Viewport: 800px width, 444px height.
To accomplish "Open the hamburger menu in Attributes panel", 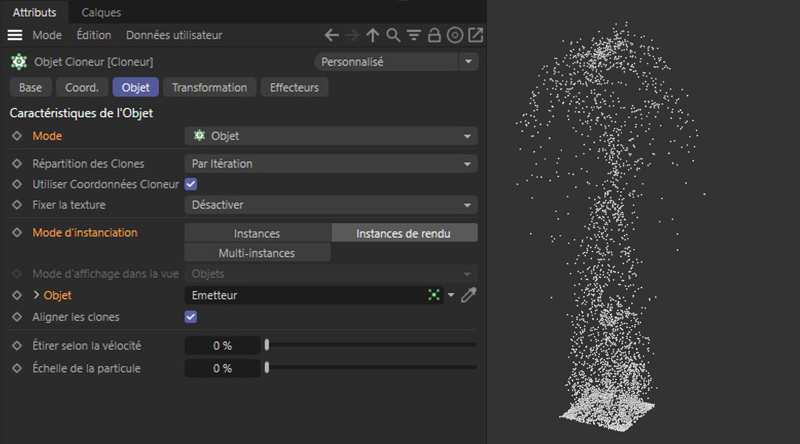I will pos(15,35).
